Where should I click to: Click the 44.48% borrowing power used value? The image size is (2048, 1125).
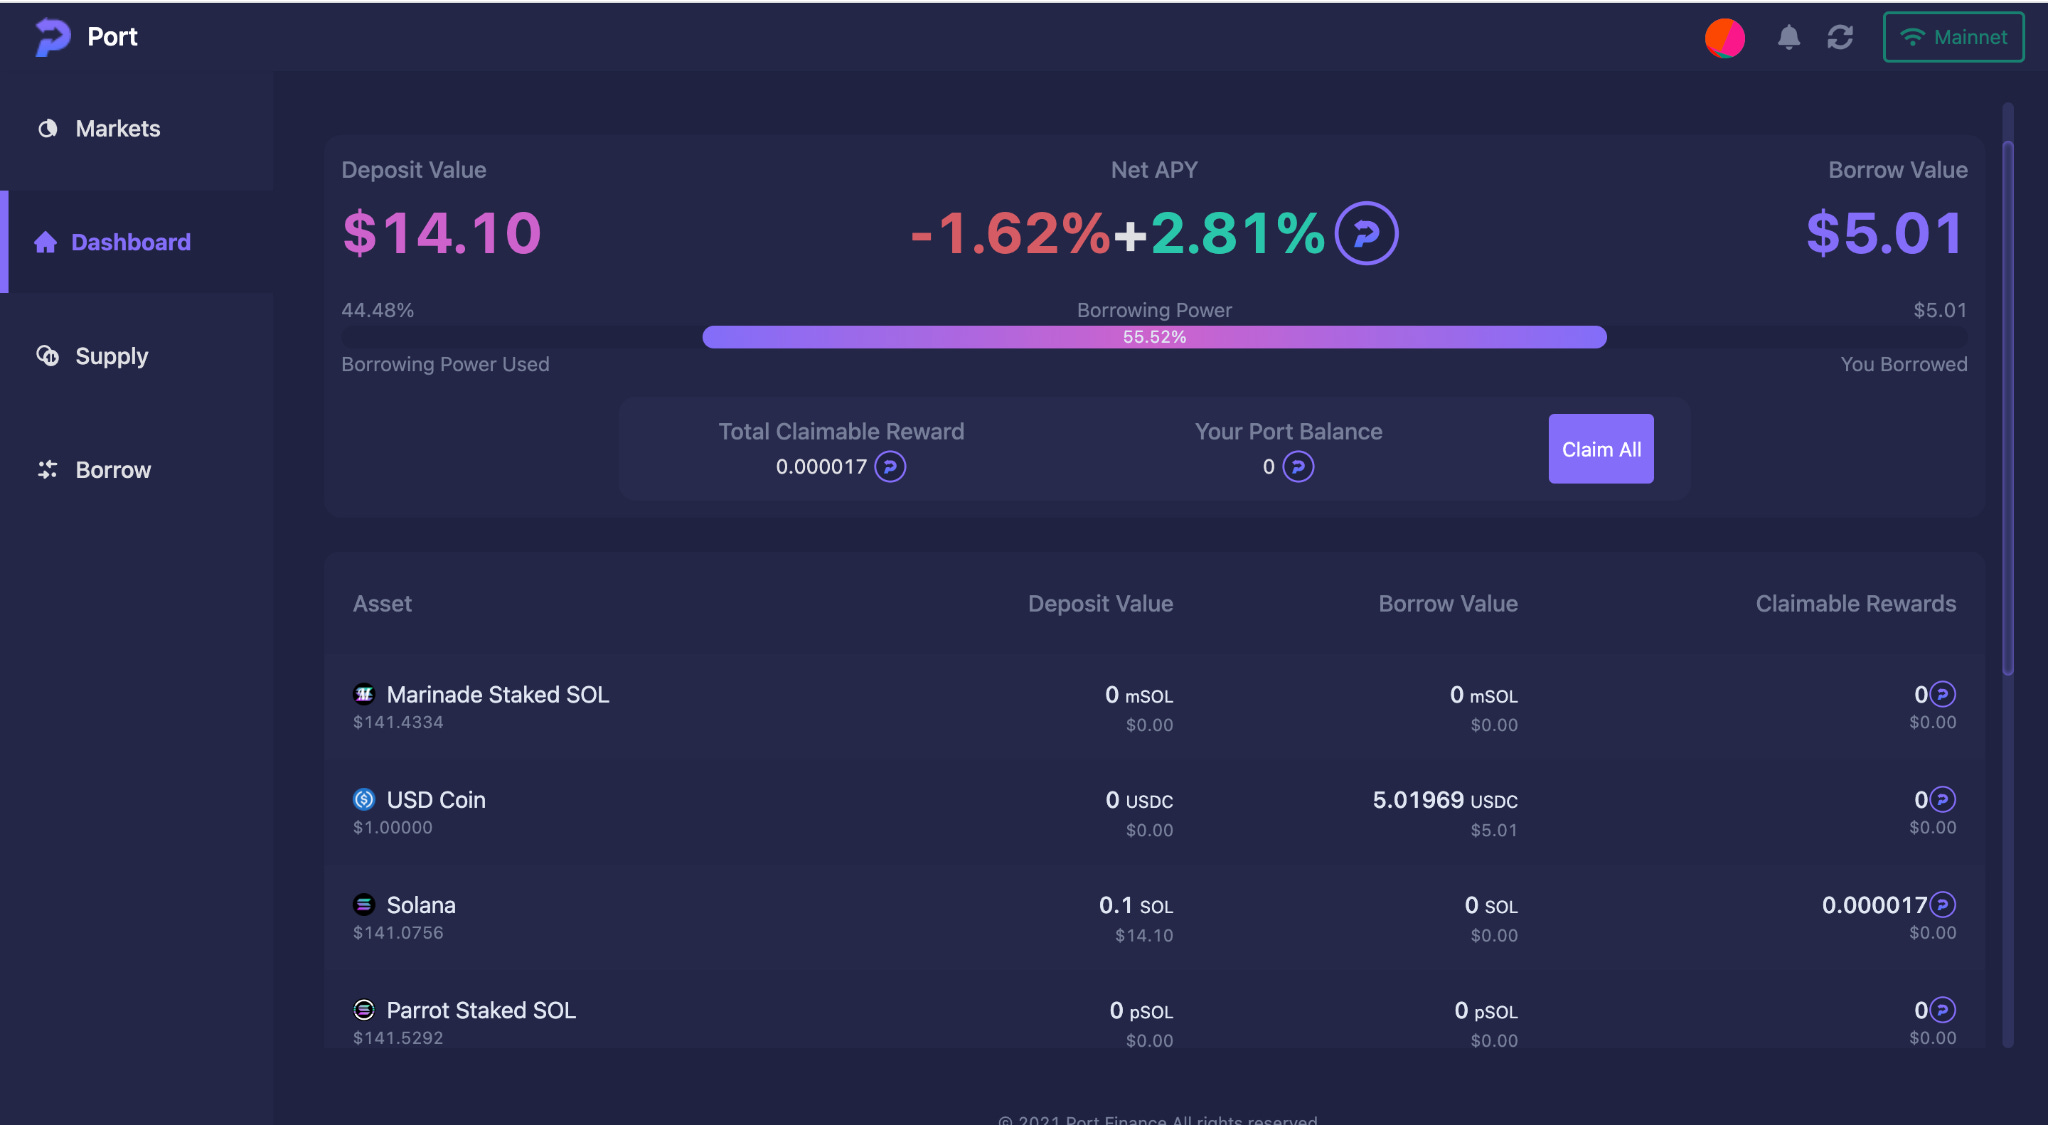click(378, 310)
